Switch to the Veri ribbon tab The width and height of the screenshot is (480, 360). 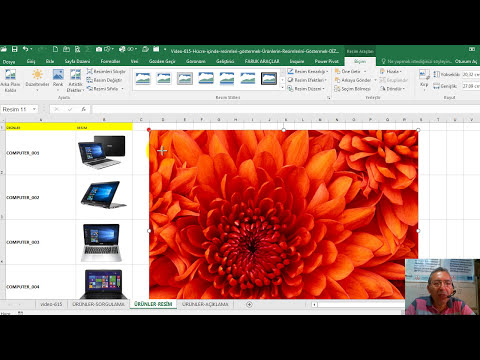point(134,61)
